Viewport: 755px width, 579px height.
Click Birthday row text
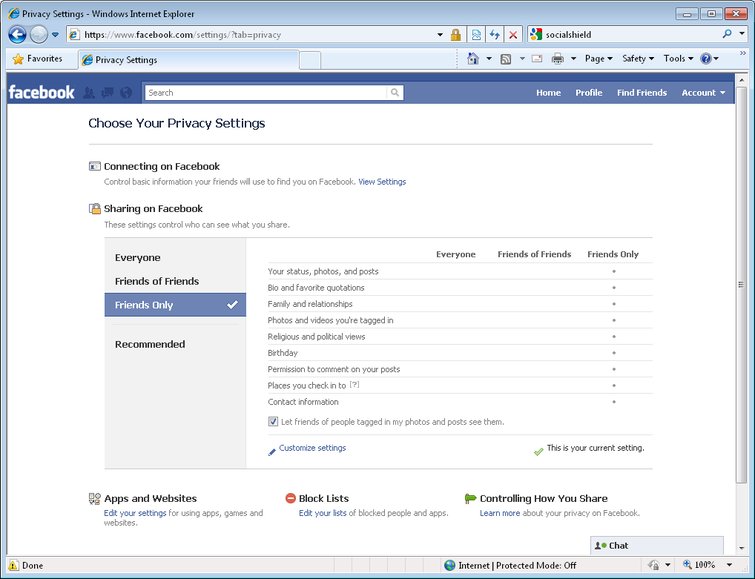(x=283, y=353)
